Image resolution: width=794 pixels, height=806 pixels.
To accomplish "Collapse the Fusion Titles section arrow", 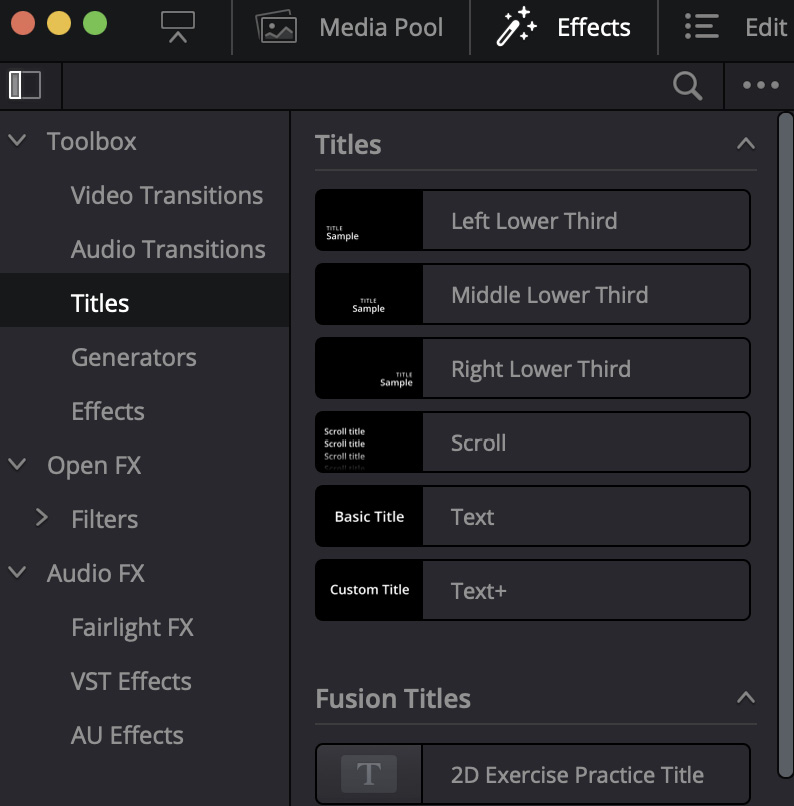I will 746,698.
